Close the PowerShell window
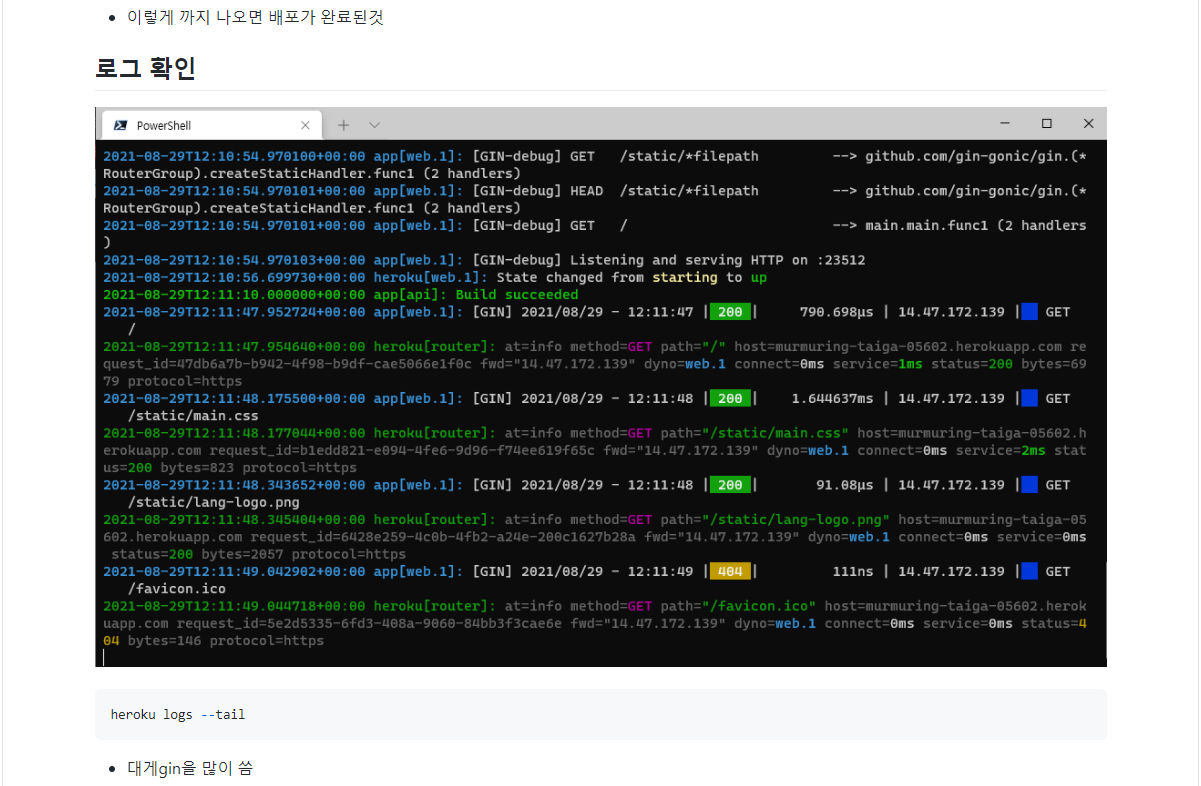 click(1088, 123)
